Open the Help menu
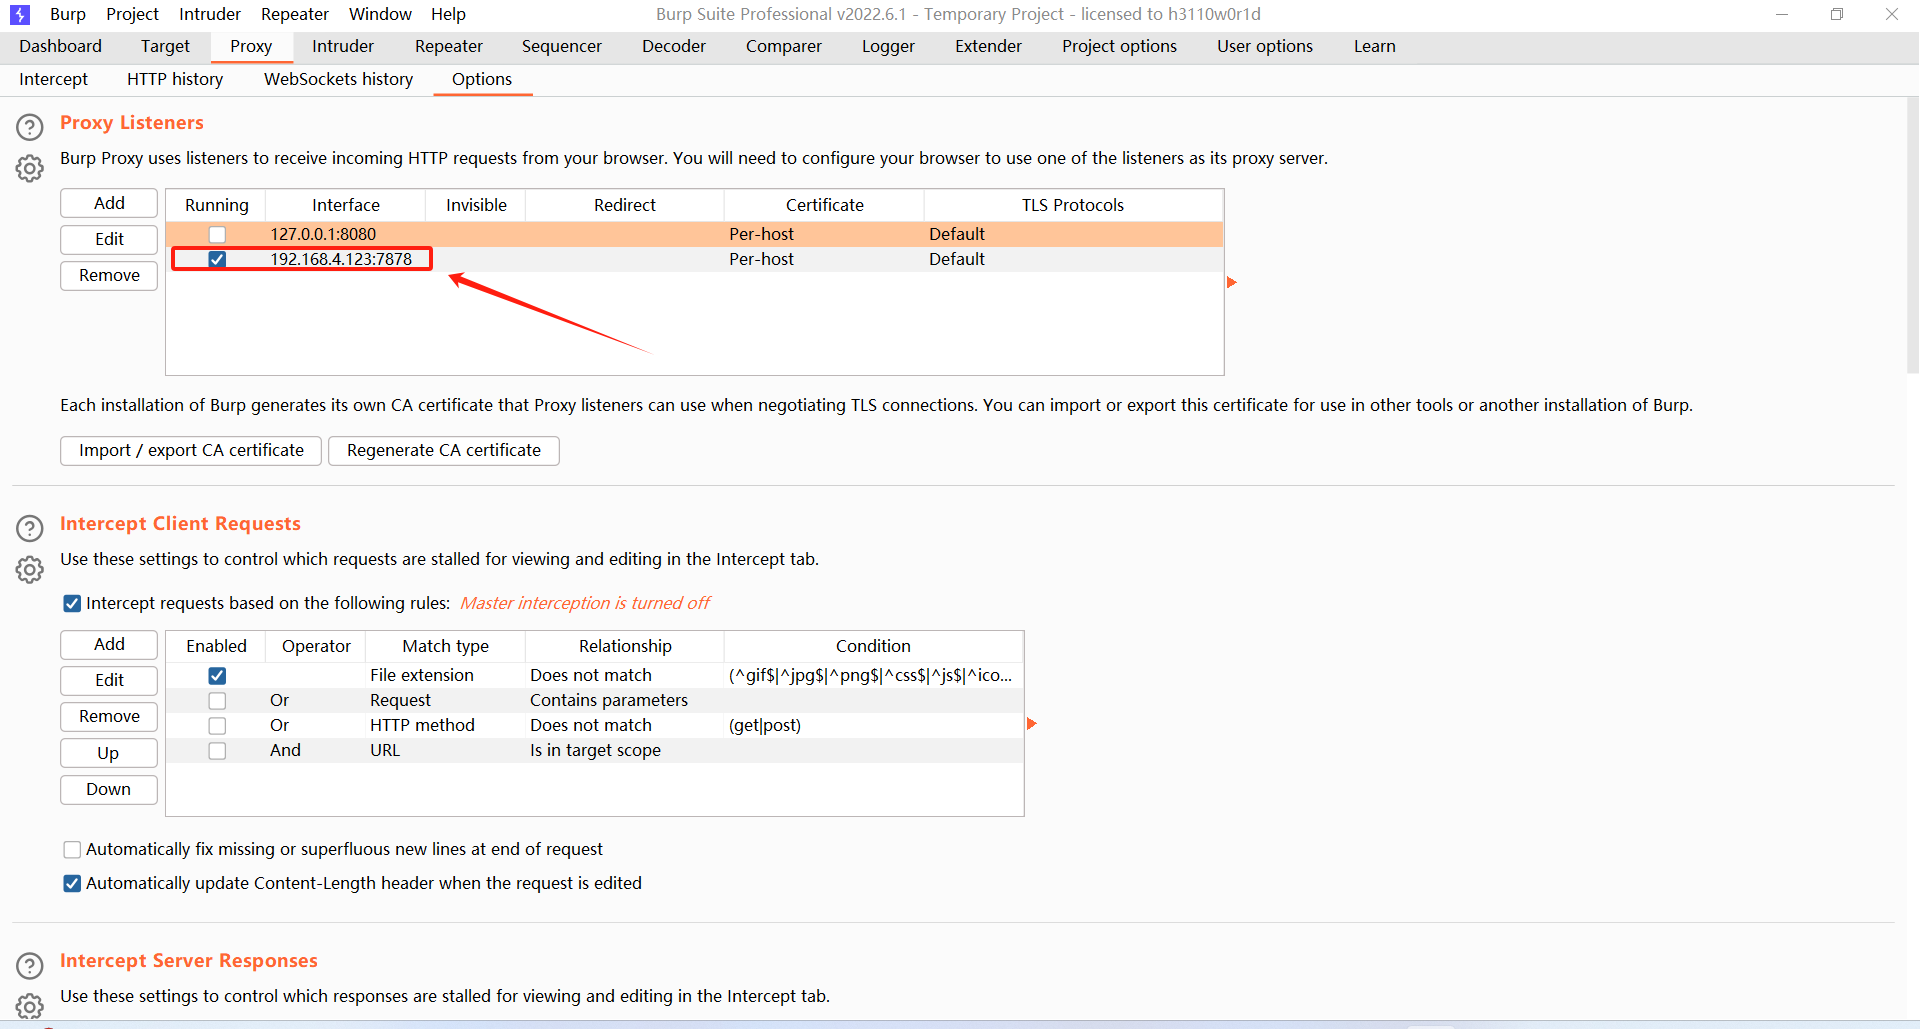The image size is (1920, 1029). point(448,14)
